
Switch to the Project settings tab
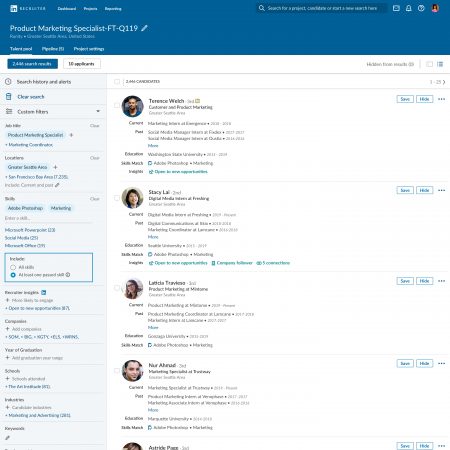pyautogui.click(x=89, y=49)
